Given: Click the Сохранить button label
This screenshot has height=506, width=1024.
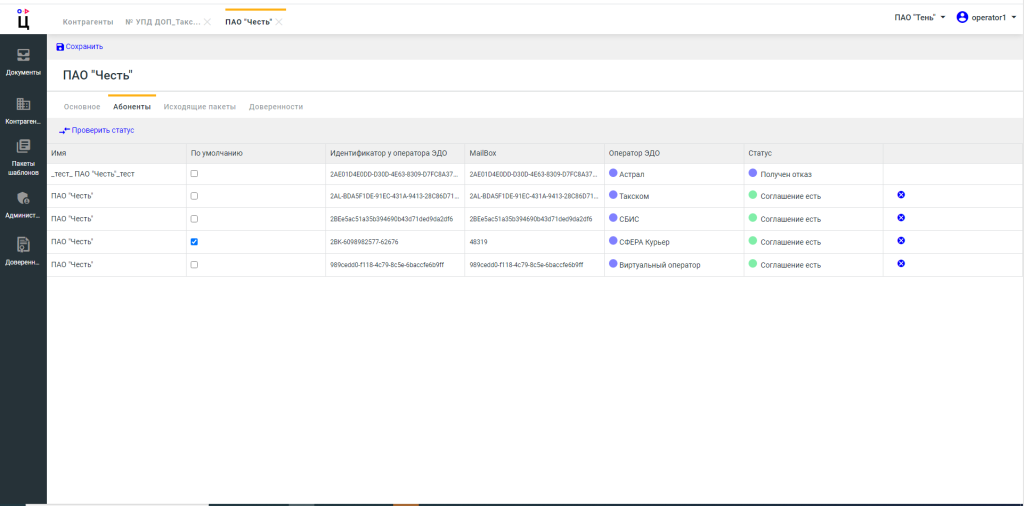Looking at the screenshot, I should pyautogui.click(x=84, y=47).
